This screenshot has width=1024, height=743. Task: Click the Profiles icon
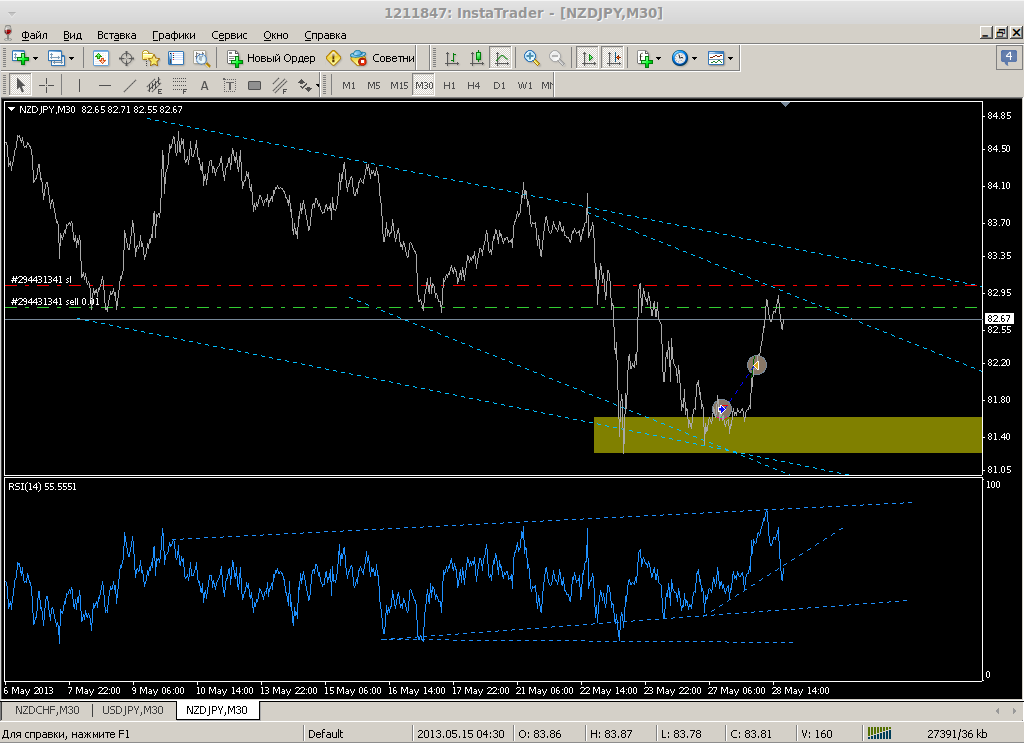pyautogui.click(x=56, y=58)
